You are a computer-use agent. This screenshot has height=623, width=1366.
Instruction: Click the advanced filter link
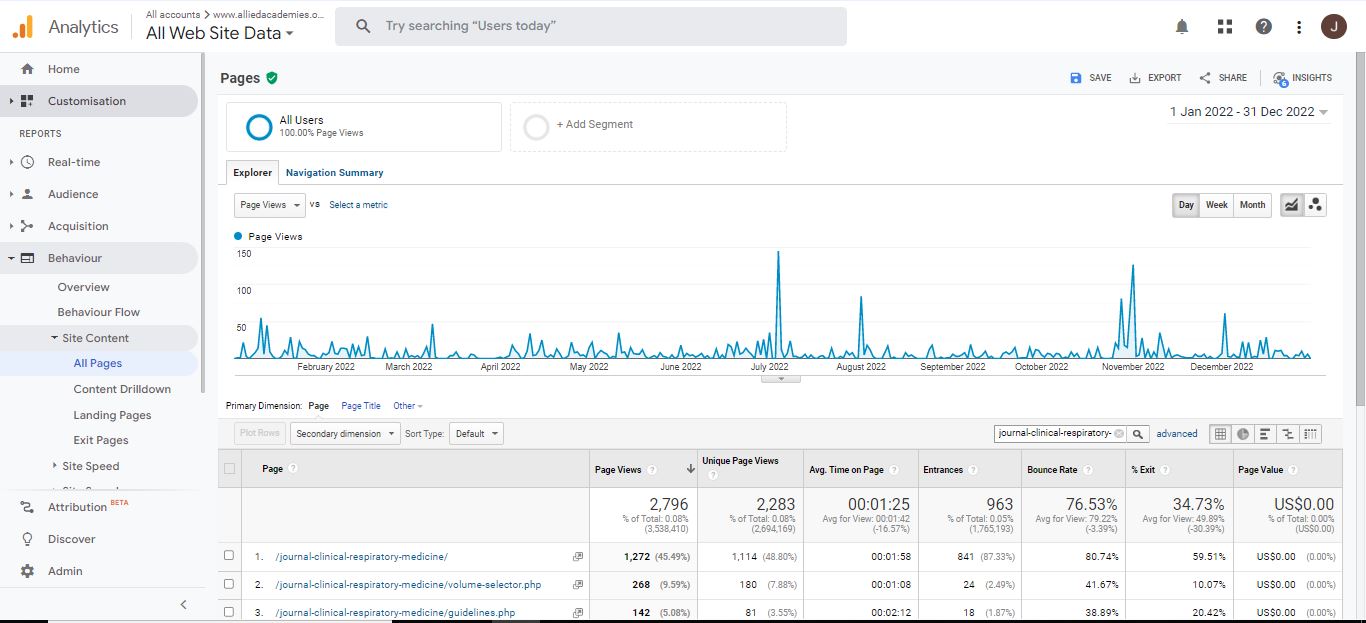tap(1176, 434)
